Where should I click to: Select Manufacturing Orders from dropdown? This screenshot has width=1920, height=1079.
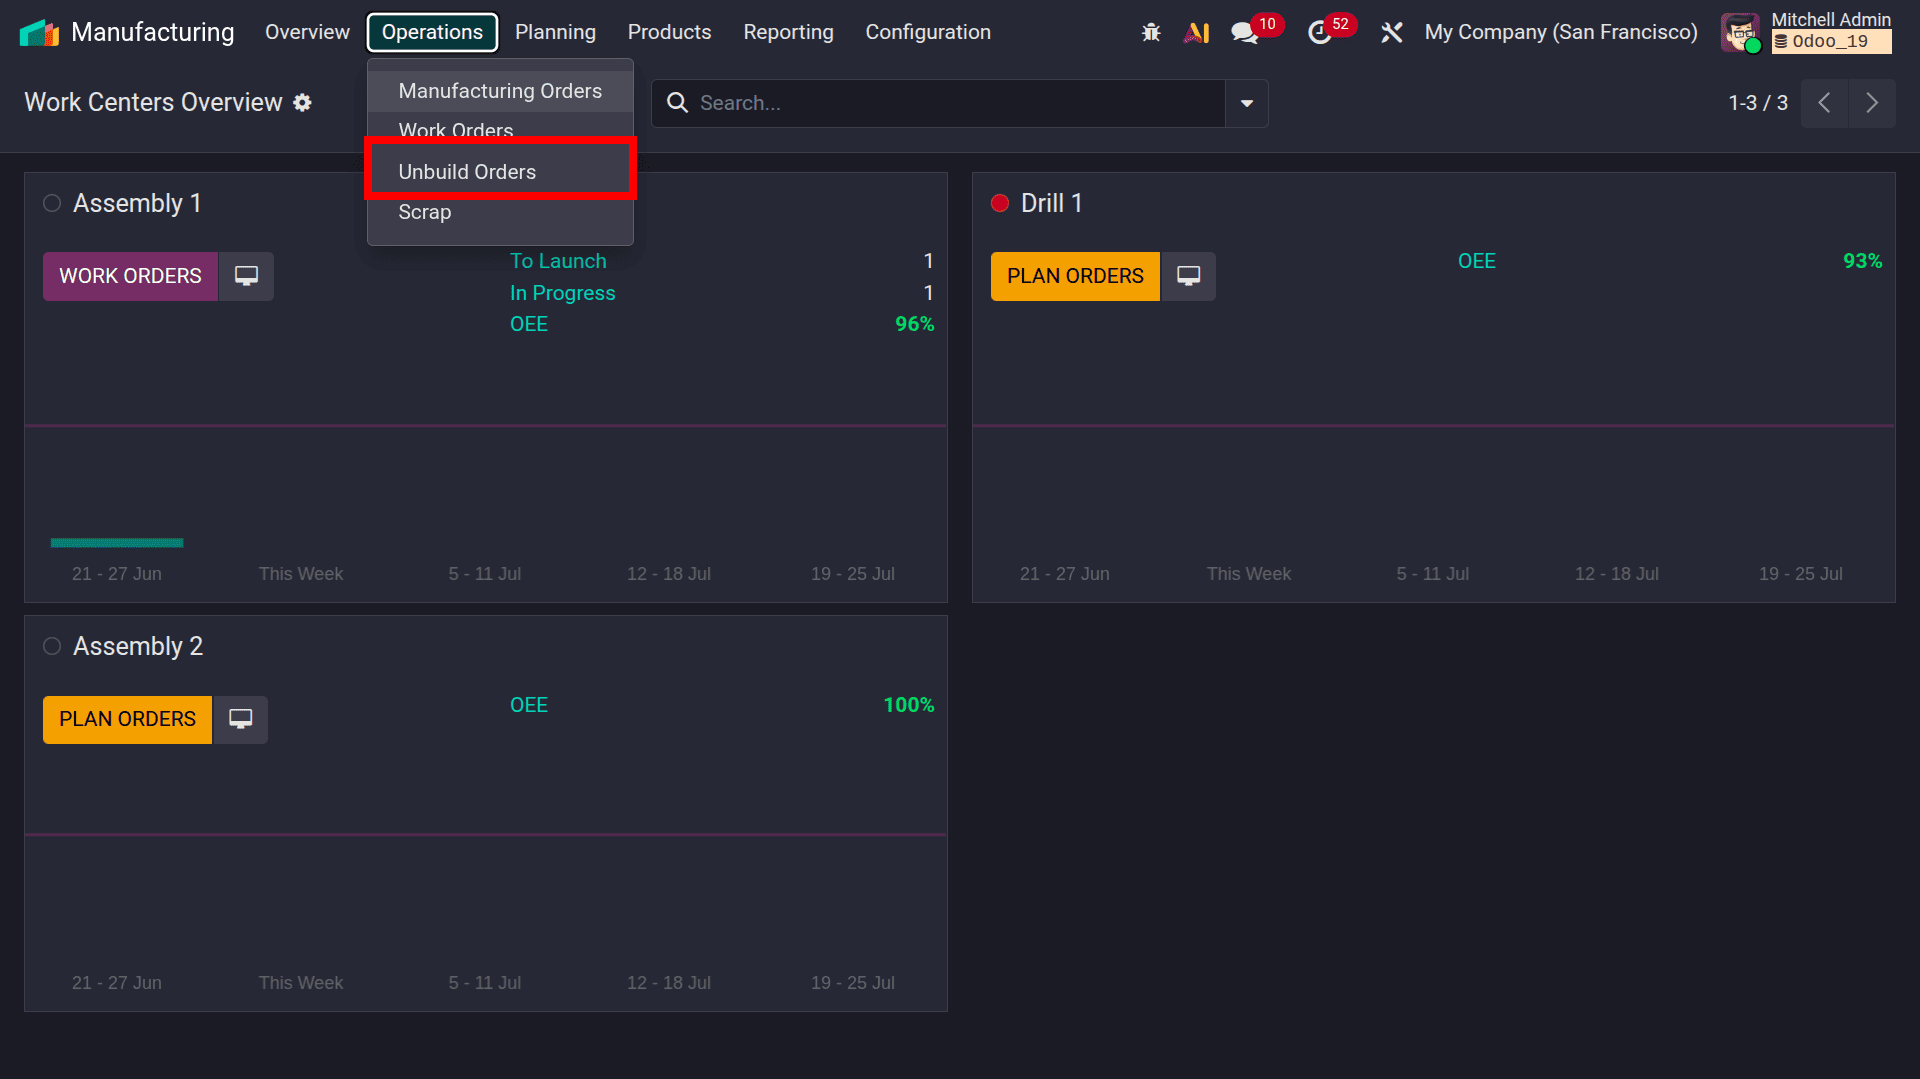(500, 91)
